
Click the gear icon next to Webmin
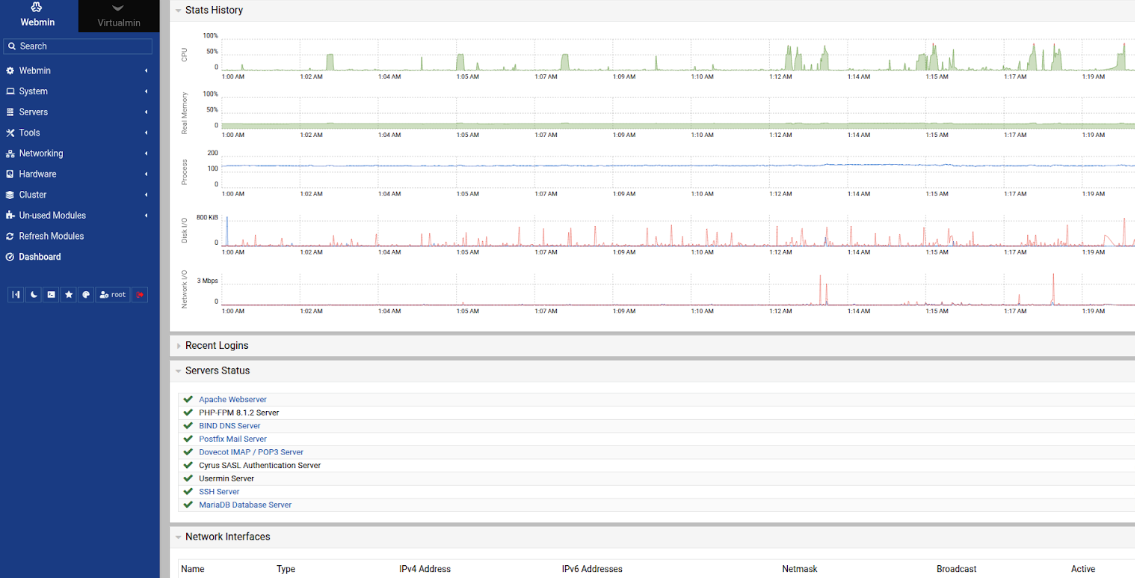(10, 71)
